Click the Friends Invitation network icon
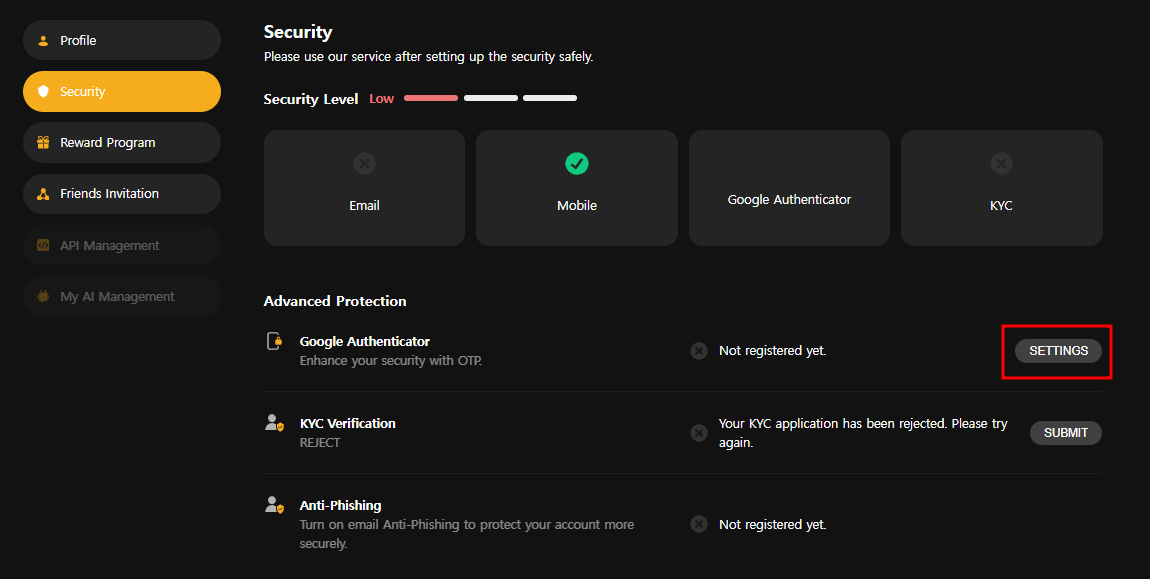The image size is (1150, 579). point(43,194)
